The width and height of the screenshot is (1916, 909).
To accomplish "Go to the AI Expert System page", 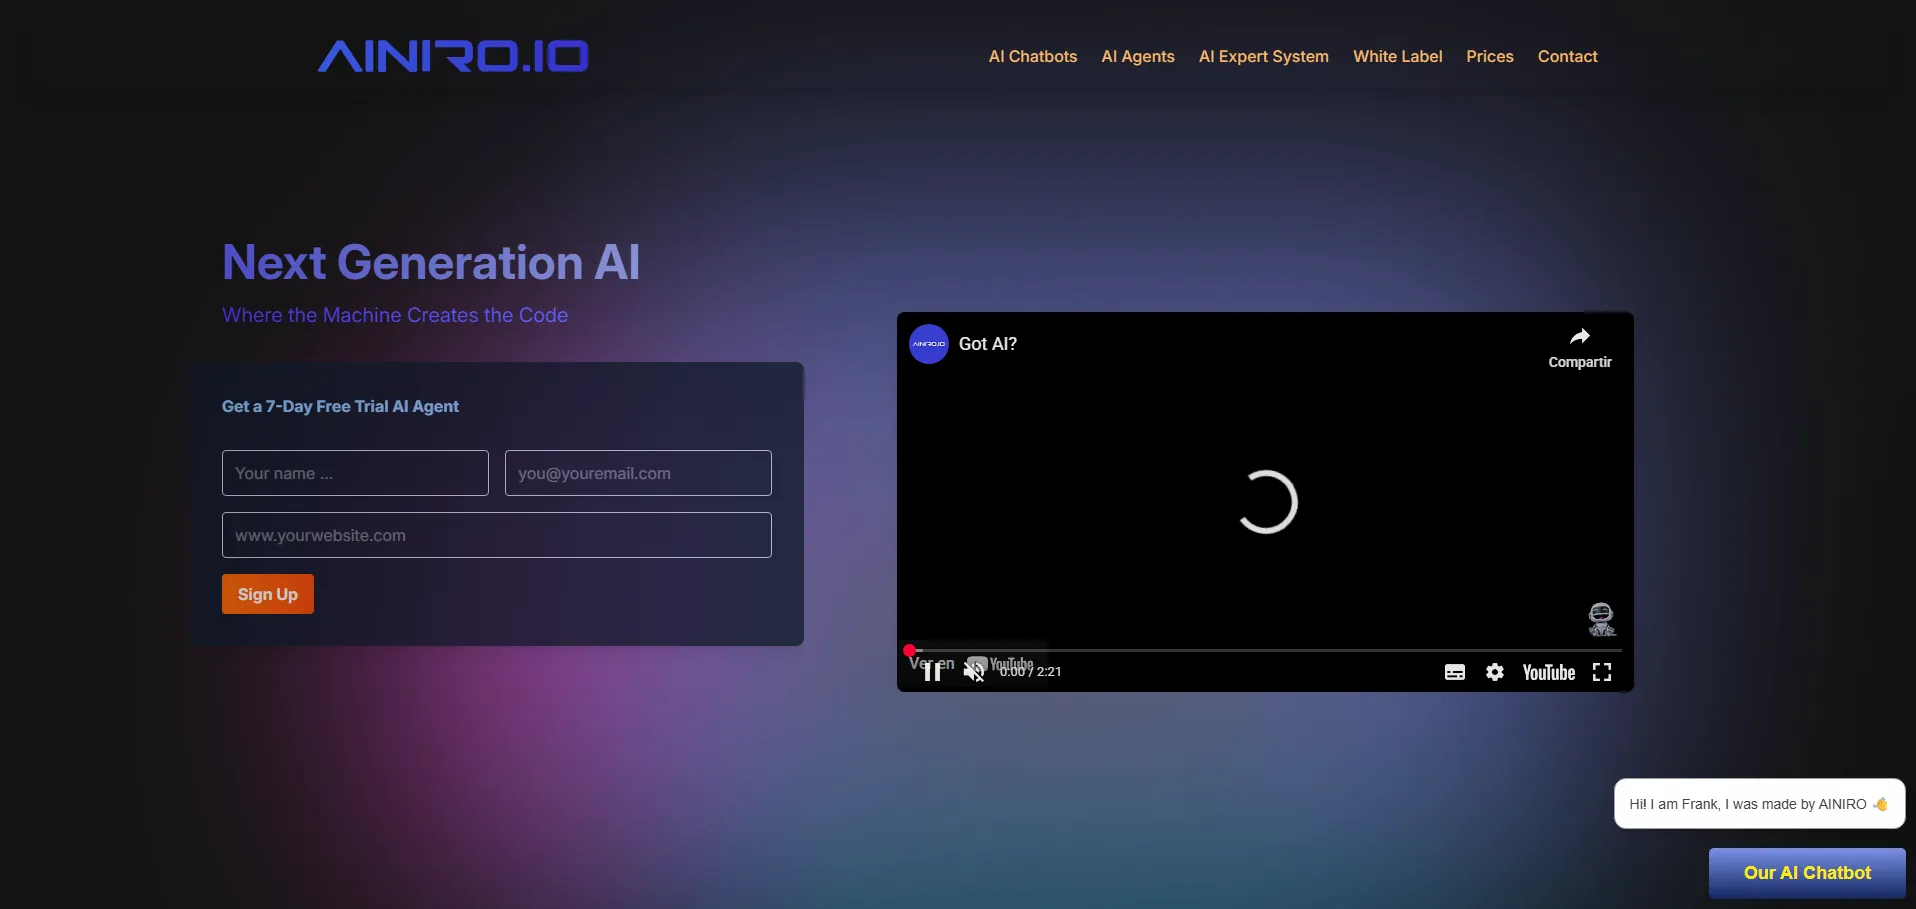I will pyautogui.click(x=1263, y=57).
